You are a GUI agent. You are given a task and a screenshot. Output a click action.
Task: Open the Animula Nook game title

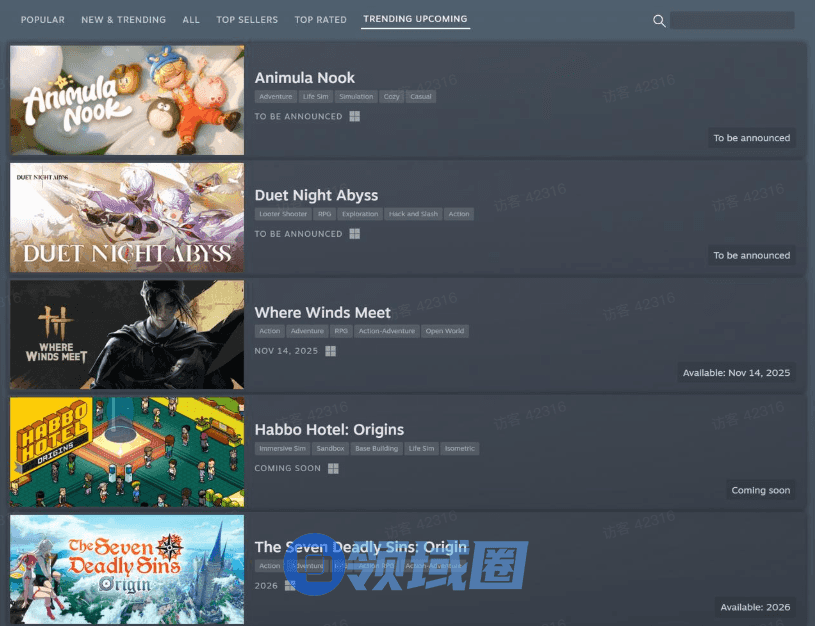tap(304, 78)
